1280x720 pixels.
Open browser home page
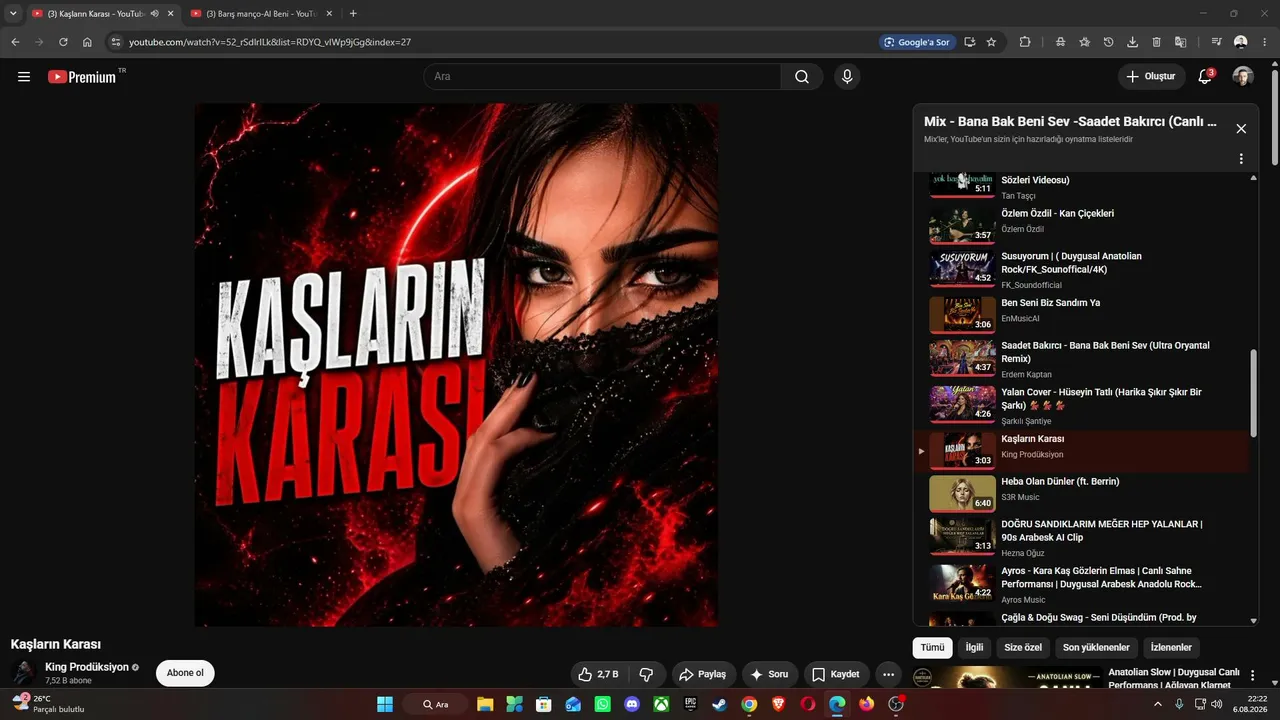click(x=87, y=42)
